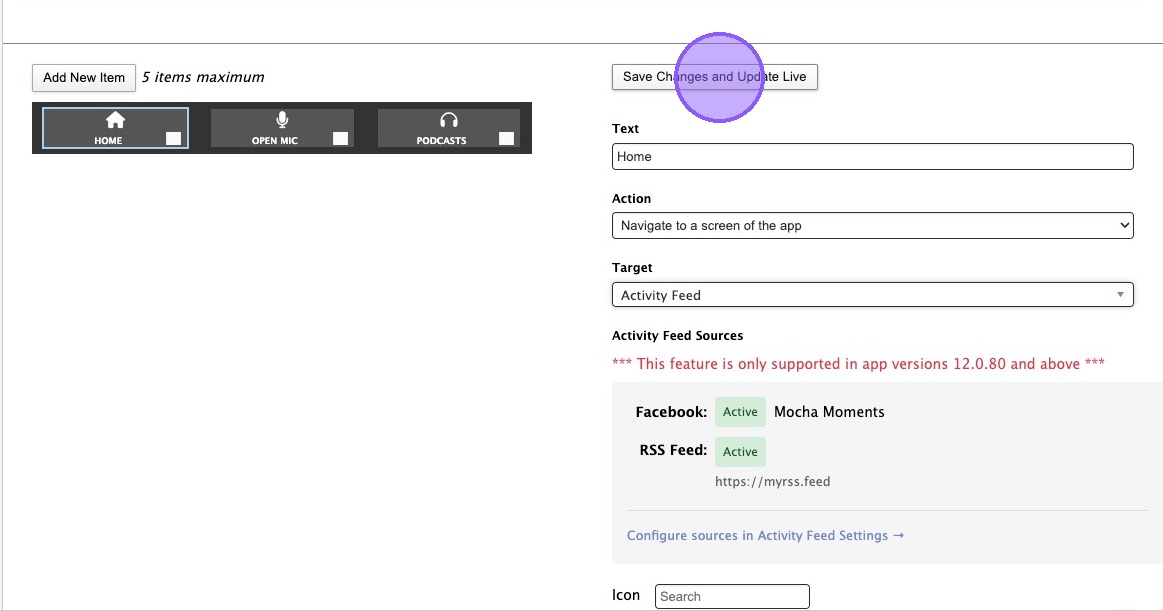Focus the Text input containing Home
Screen dimensions: 1163x611
pyautogui.click(x=872, y=157)
